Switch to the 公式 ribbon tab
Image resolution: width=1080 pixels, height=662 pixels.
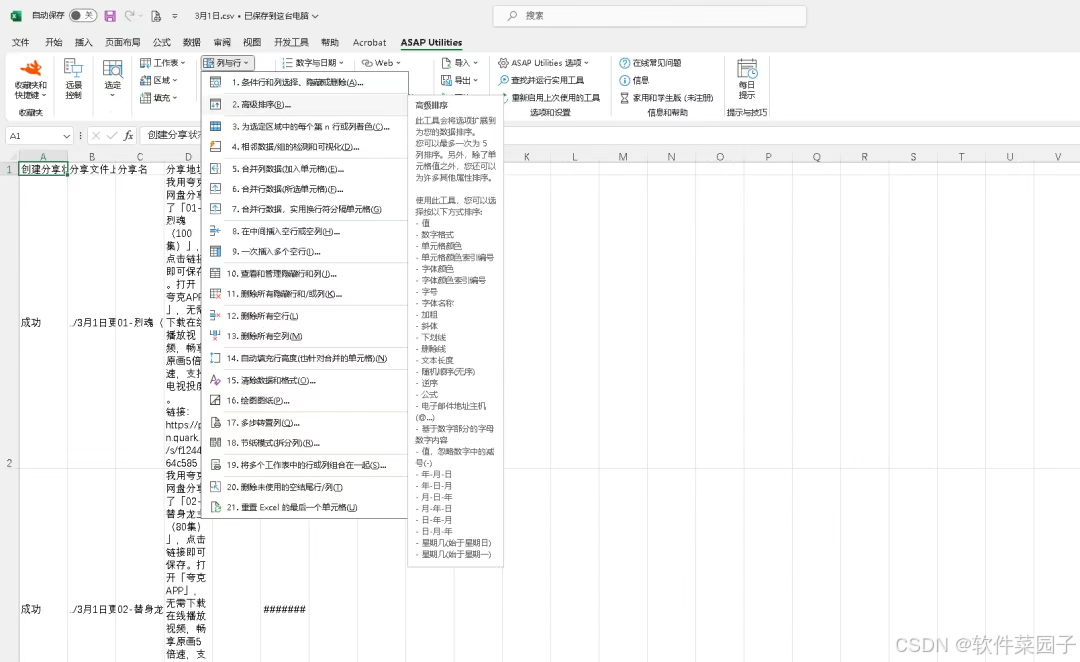click(162, 42)
